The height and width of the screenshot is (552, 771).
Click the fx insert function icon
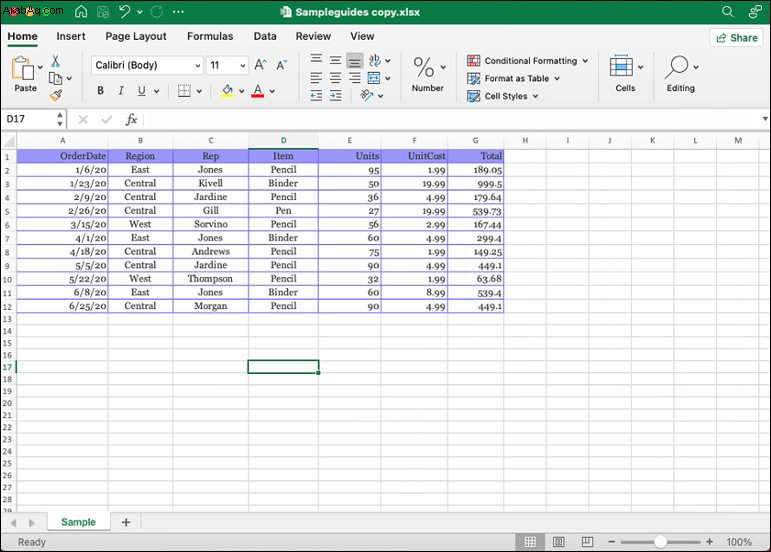pos(131,119)
